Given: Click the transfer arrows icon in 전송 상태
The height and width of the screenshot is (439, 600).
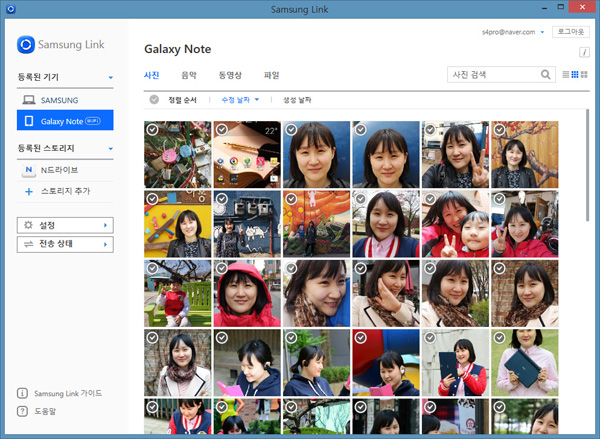Looking at the screenshot, I should [28, 244].
